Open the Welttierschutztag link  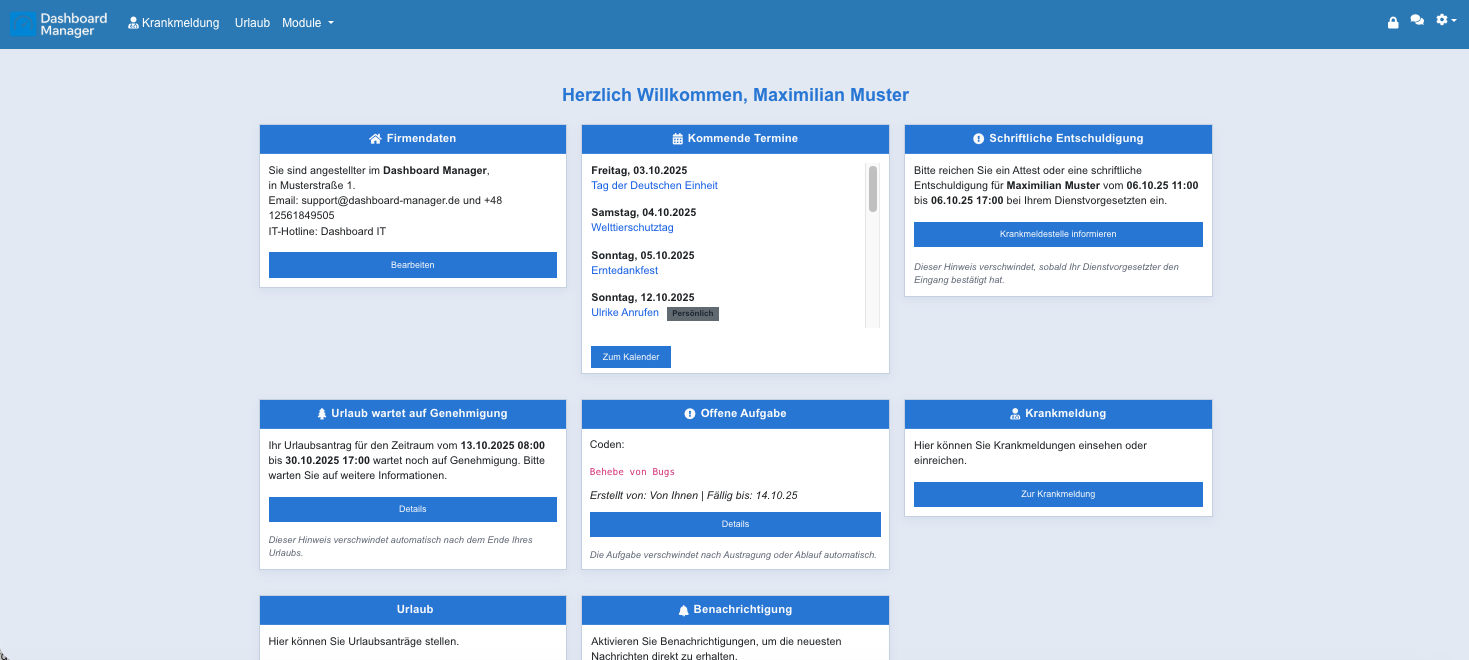click(x=632, y=227)
